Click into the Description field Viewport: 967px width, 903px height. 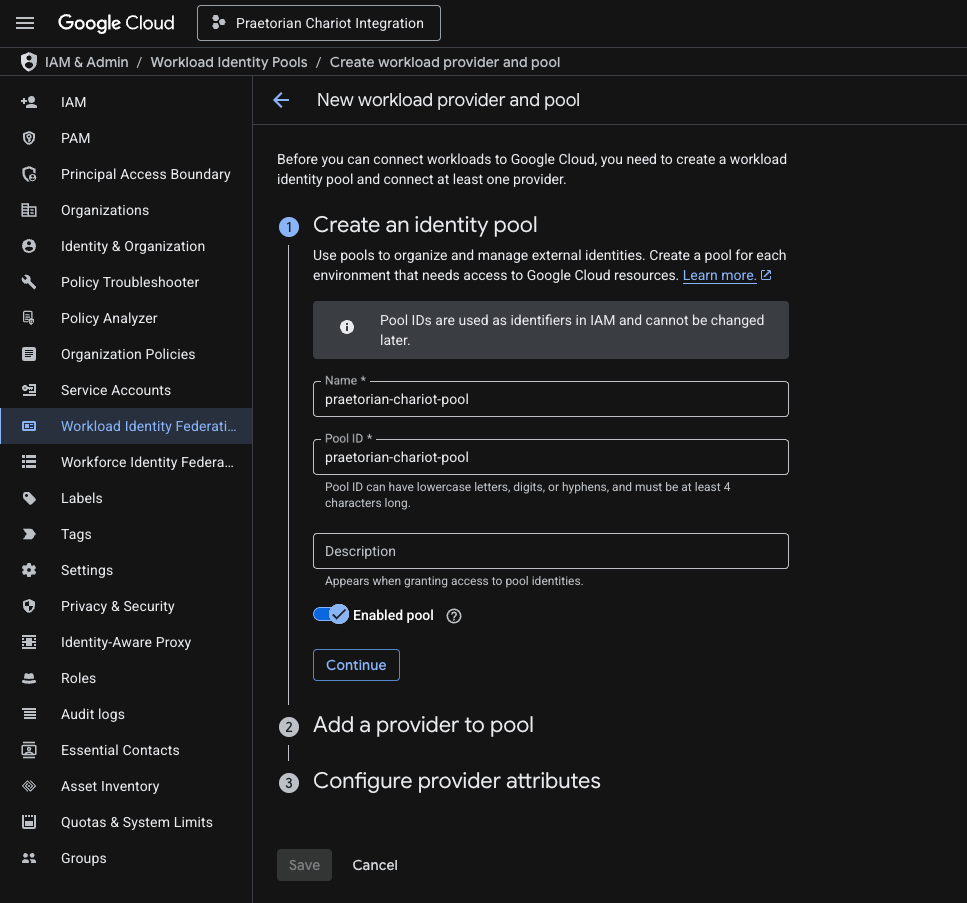(551, 551)
